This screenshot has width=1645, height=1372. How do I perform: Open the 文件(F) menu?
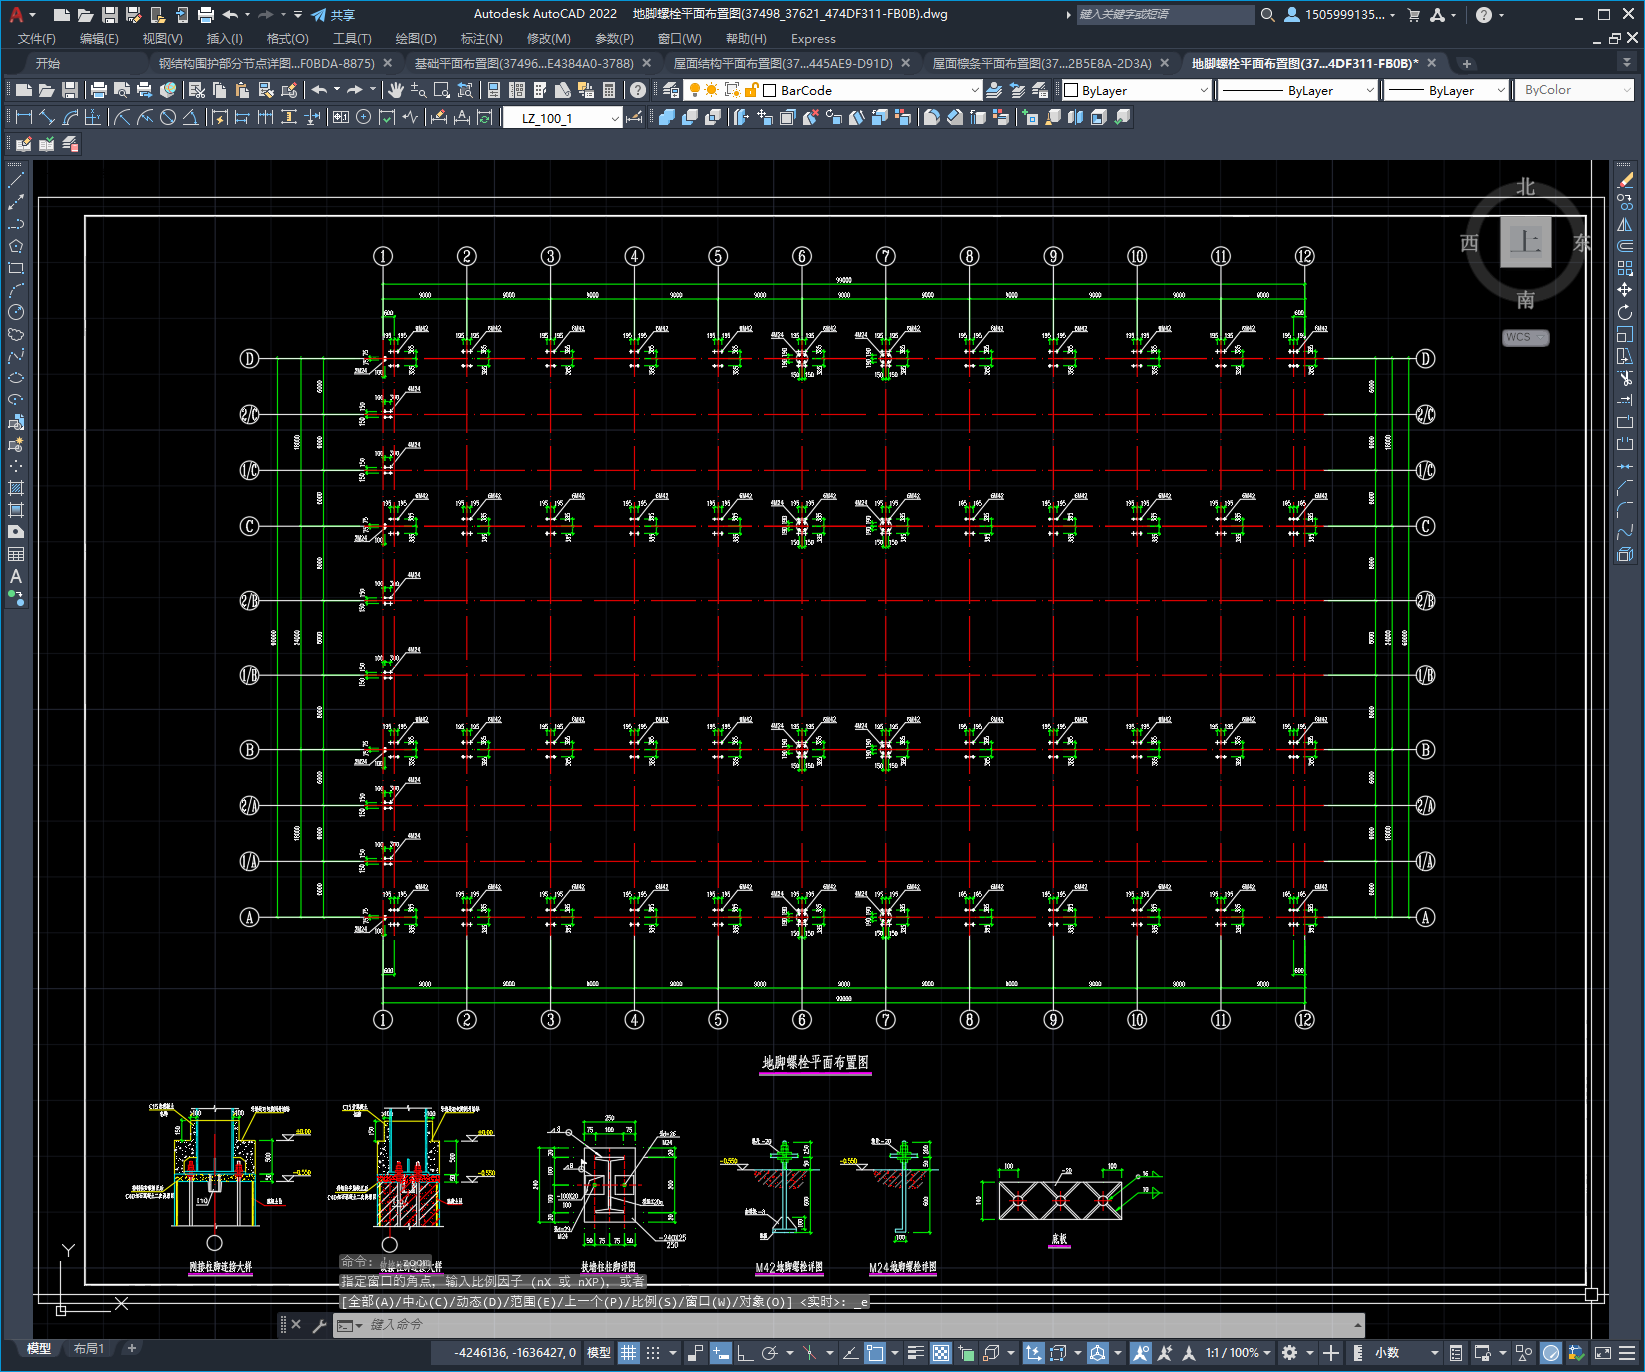[x=37, y=39]
